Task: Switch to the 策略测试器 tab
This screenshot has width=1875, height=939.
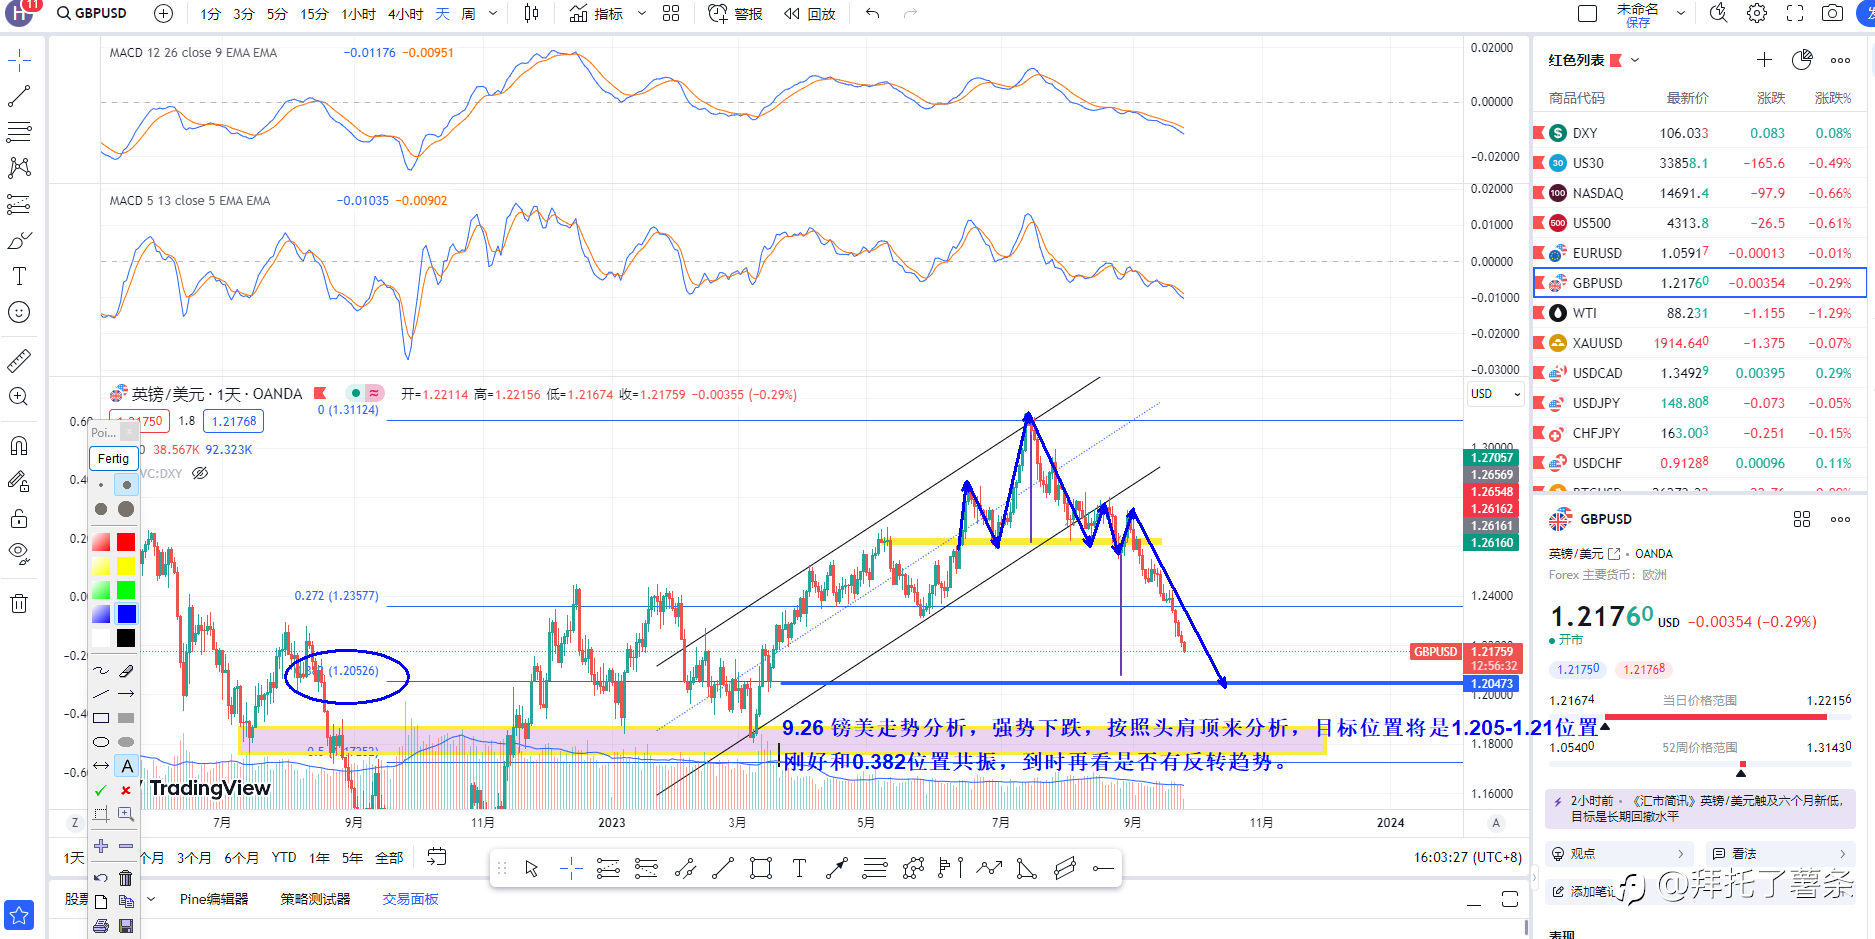Action: coord(315,899)
